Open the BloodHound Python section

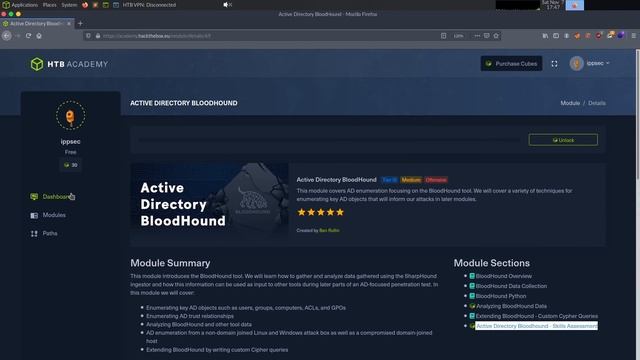click(501, 296)
